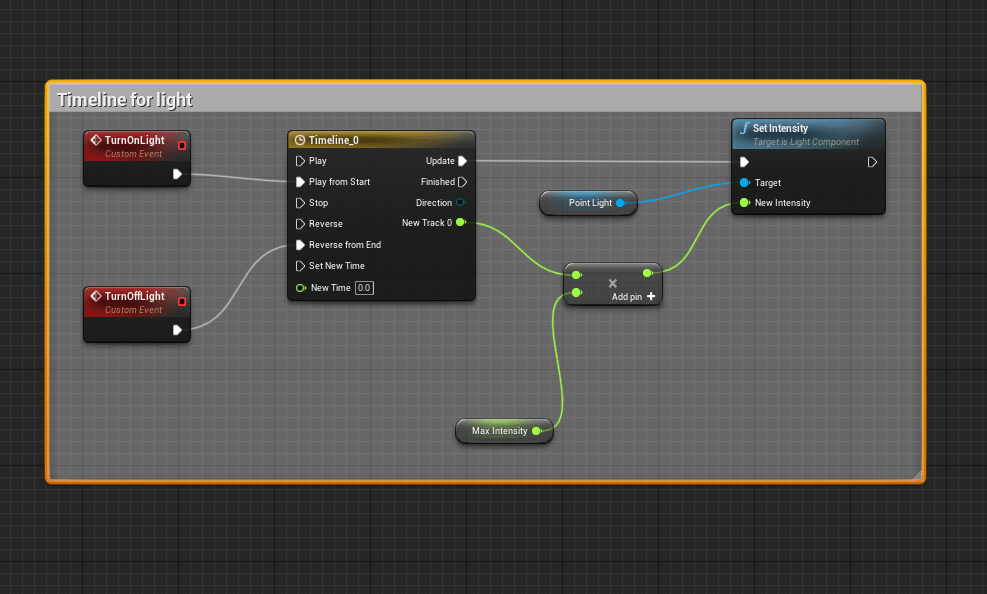
Task: Click the Max Intensity variable output pin
Action: (x=536, y=431)
